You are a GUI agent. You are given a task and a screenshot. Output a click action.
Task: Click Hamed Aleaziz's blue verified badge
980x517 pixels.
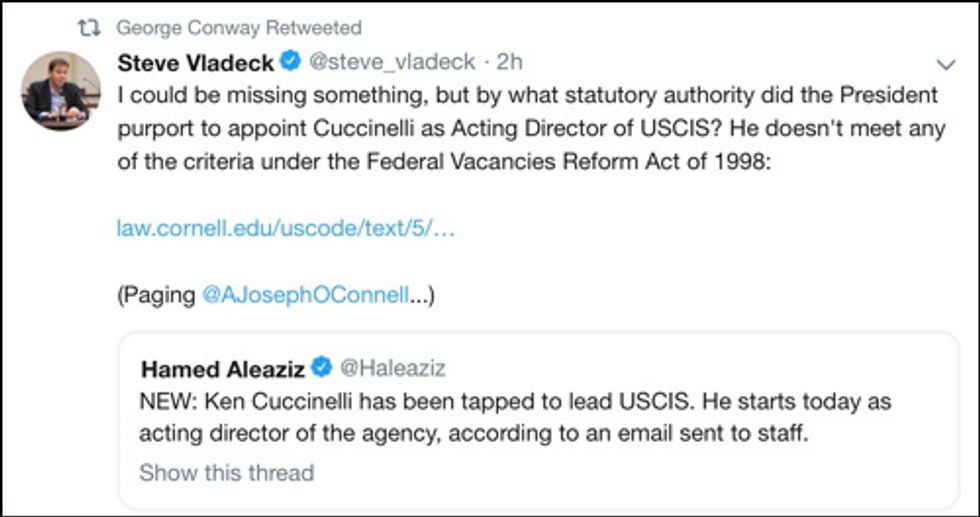coord(321,368)
